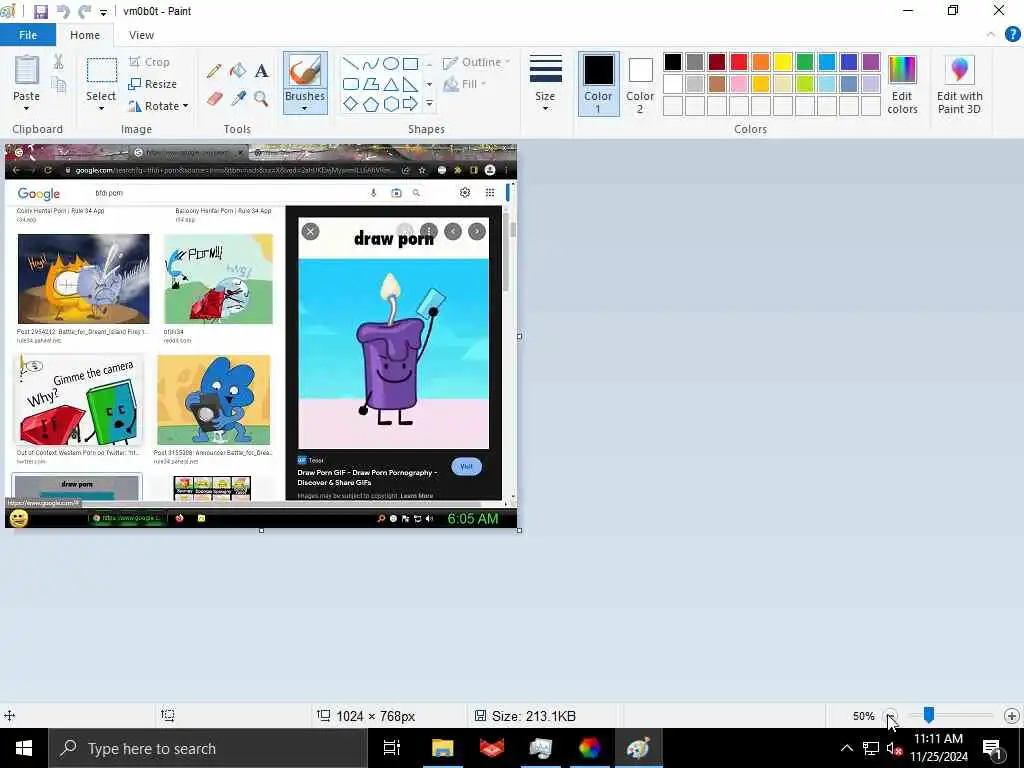Click the taskbar search box

click(208, 748)
